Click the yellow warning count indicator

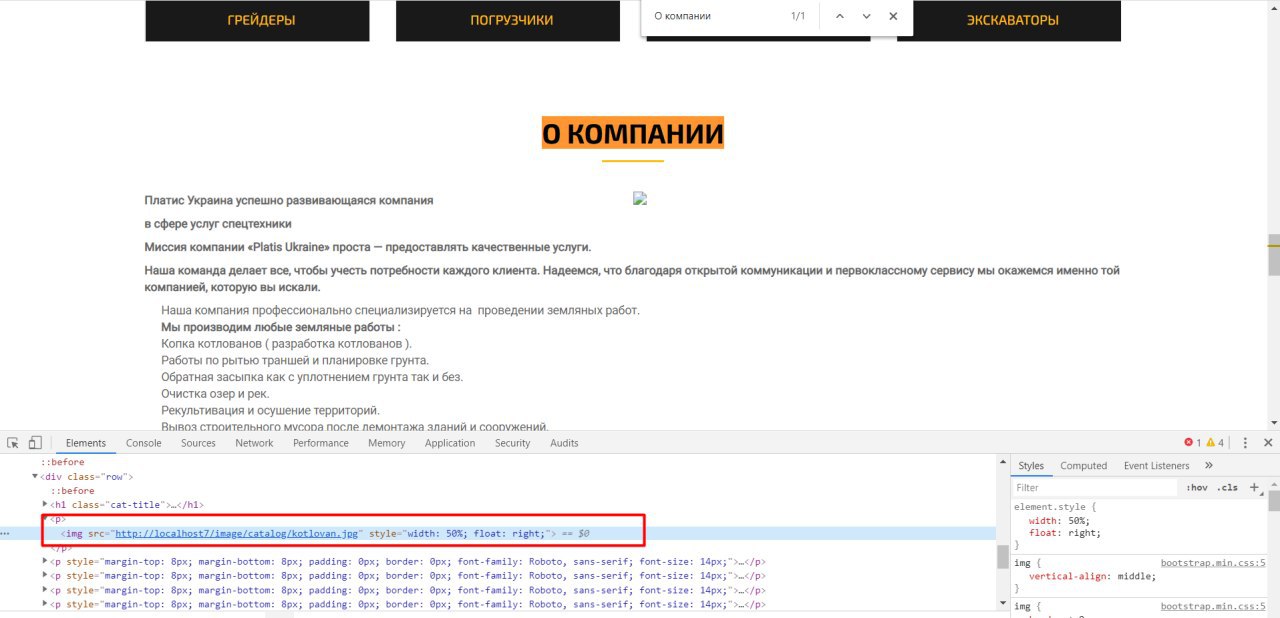1215,443
